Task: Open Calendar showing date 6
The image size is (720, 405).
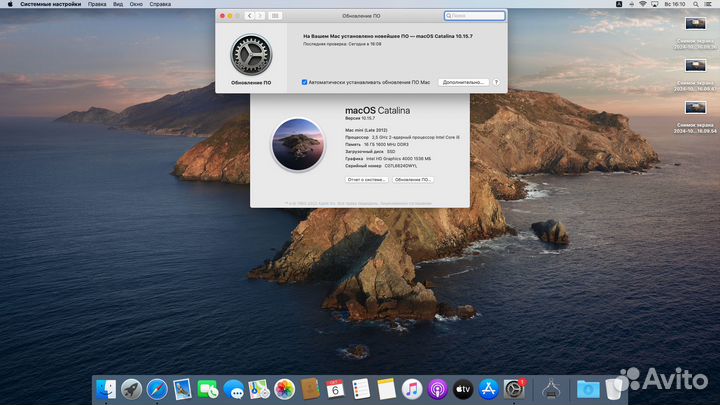Action: 335,390
